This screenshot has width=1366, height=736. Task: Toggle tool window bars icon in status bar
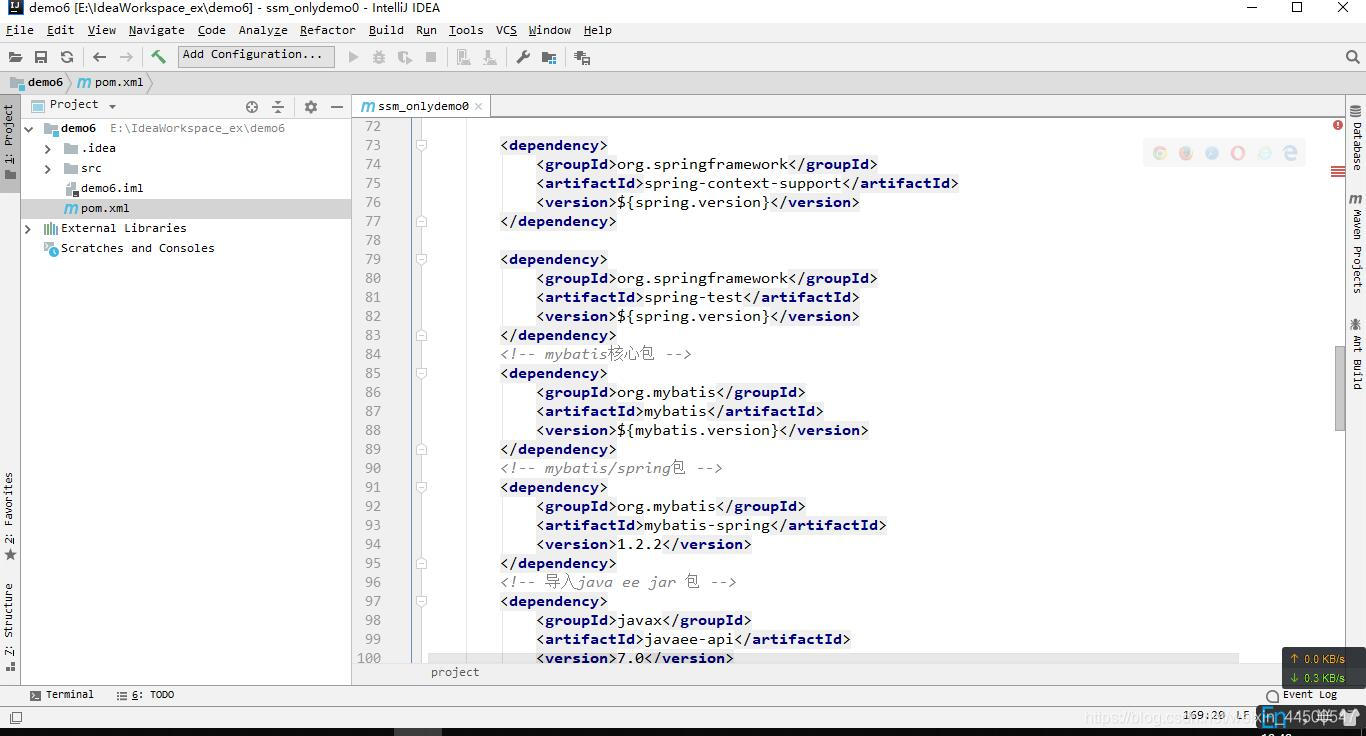[15, 717]
